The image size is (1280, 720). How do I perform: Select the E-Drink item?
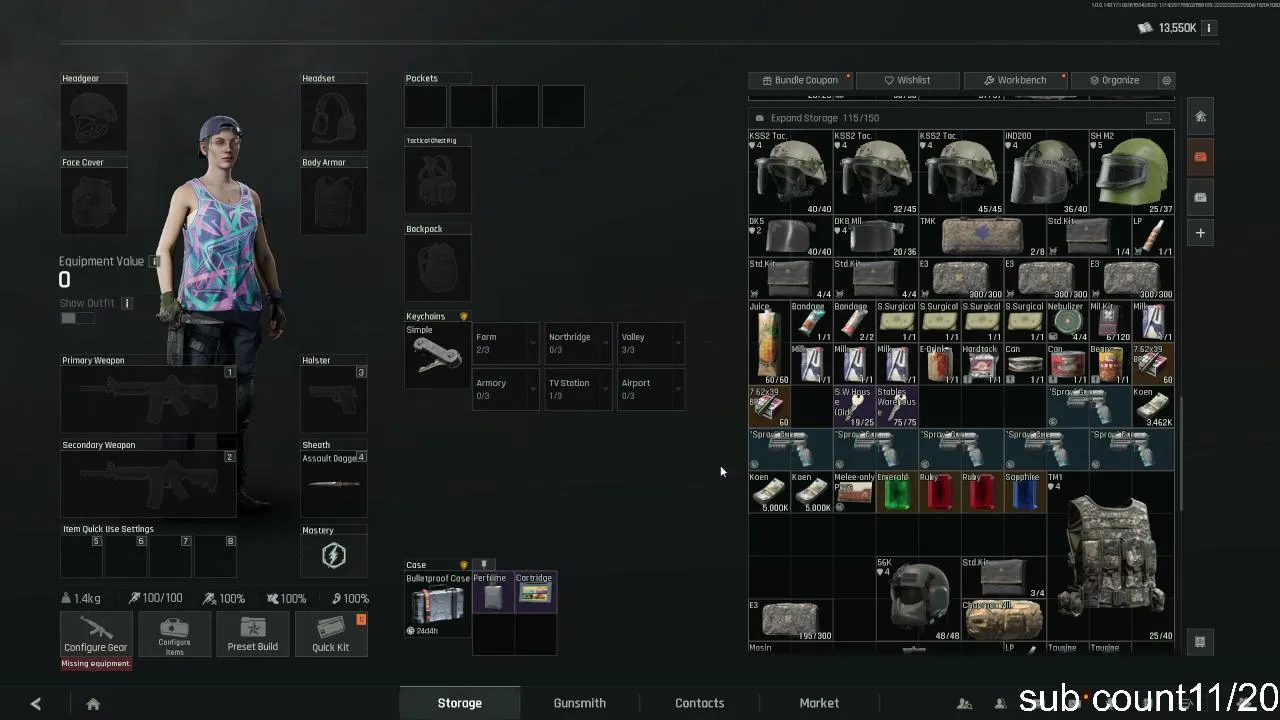pos(939,364)
